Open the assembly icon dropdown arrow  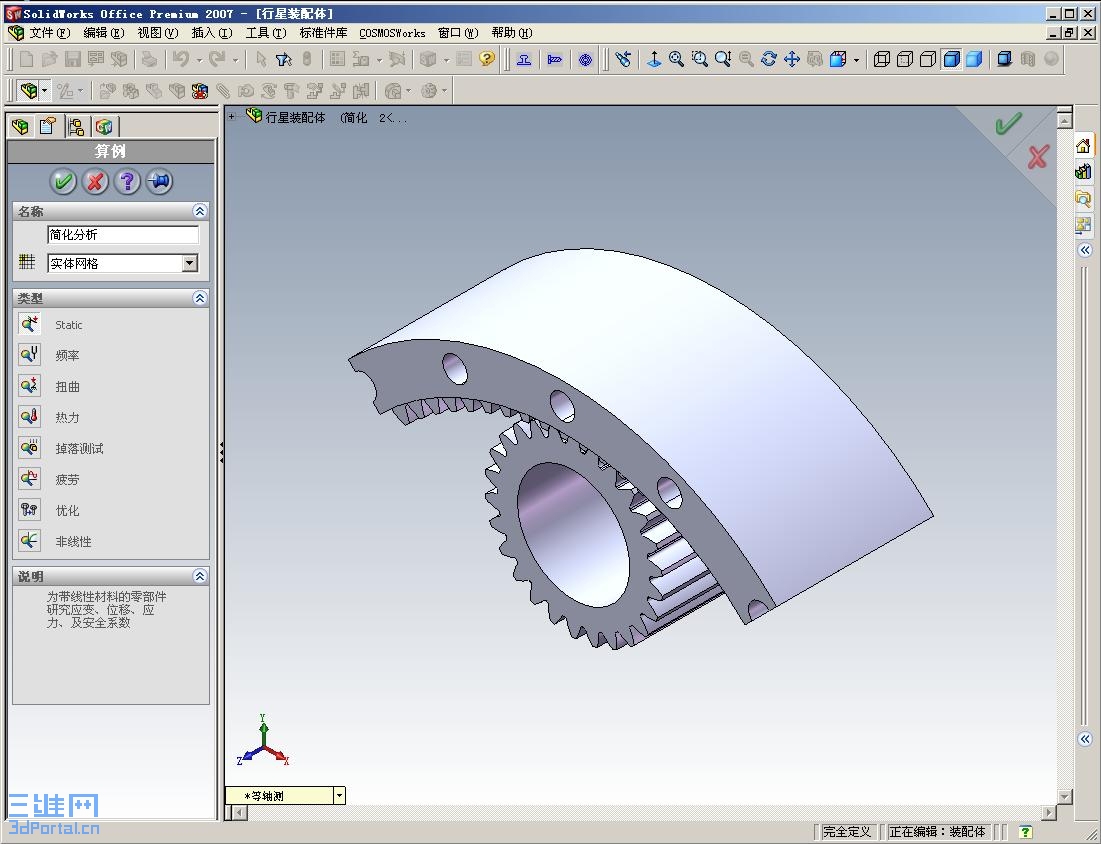coord(45,91)
